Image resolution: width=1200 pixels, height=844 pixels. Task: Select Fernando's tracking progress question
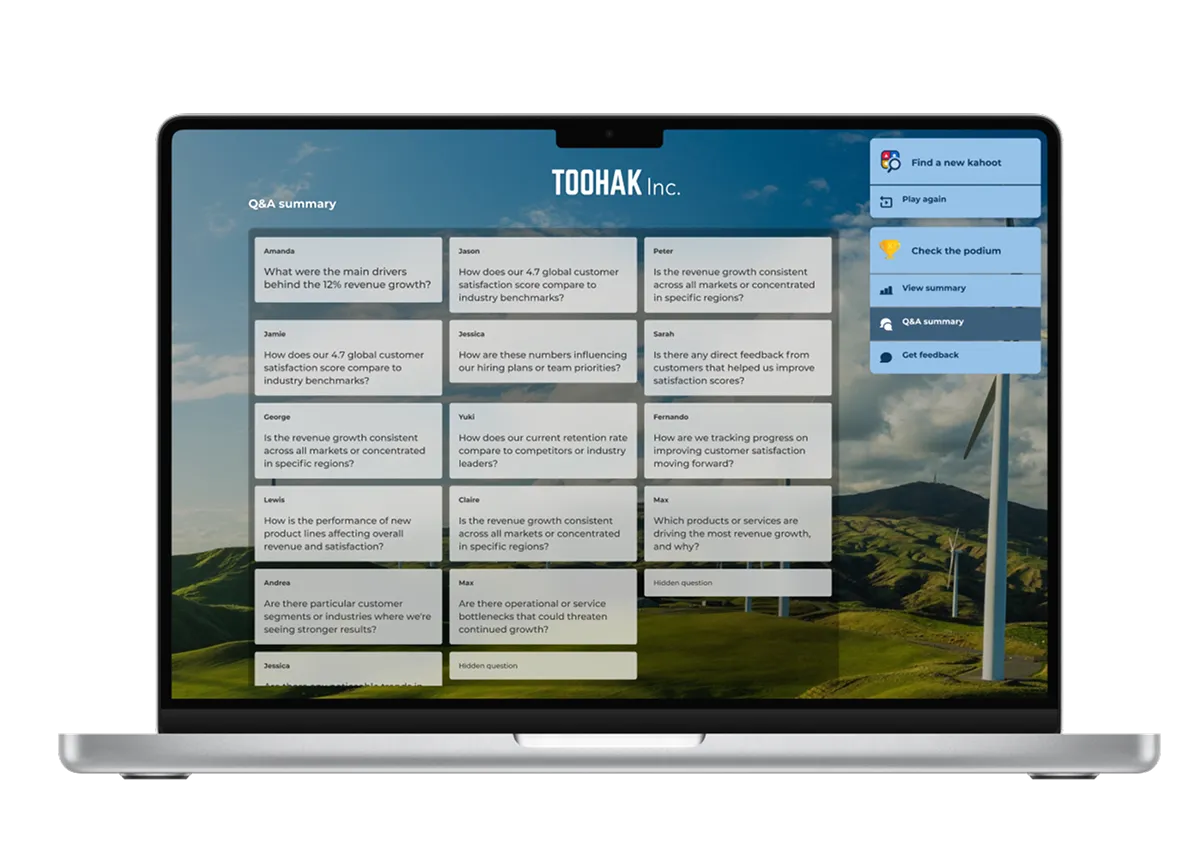tap(738, 441)
